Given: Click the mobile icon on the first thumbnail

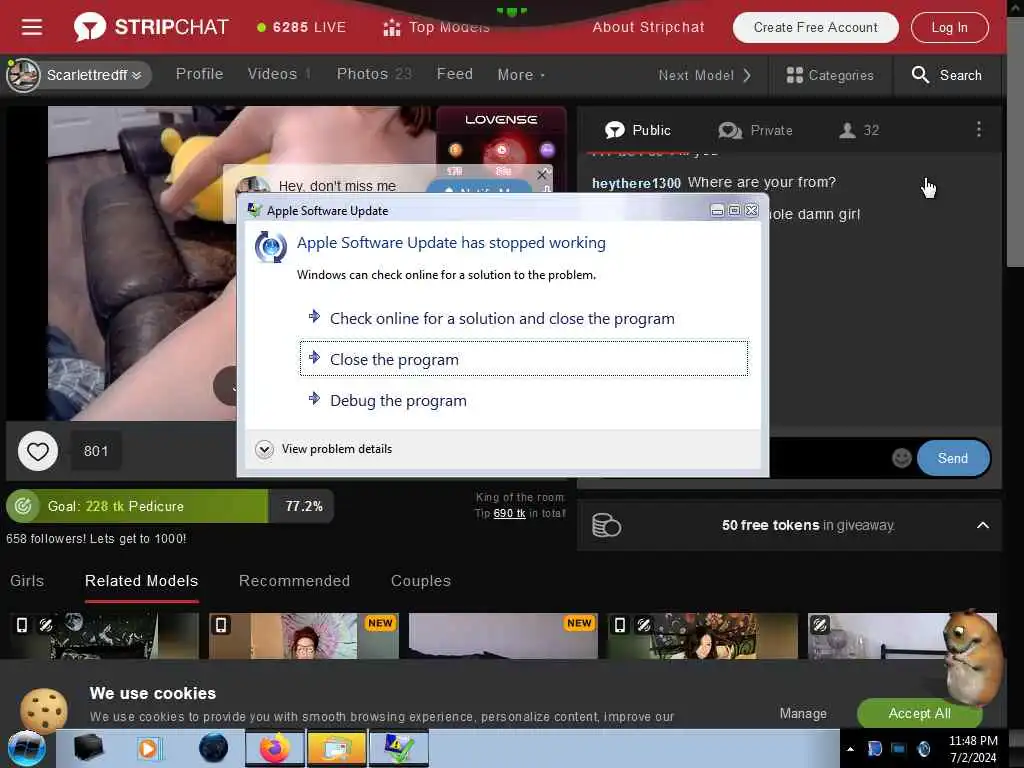Looking at the screenshot, I should click(x=22, y=625).
